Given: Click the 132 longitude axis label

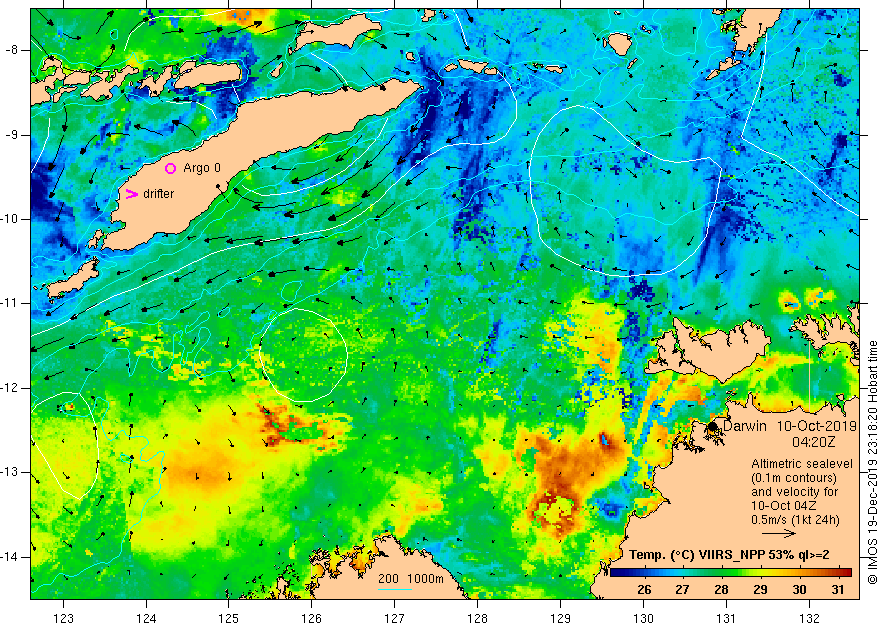Looking at the screenshot, I should (809, 618).
